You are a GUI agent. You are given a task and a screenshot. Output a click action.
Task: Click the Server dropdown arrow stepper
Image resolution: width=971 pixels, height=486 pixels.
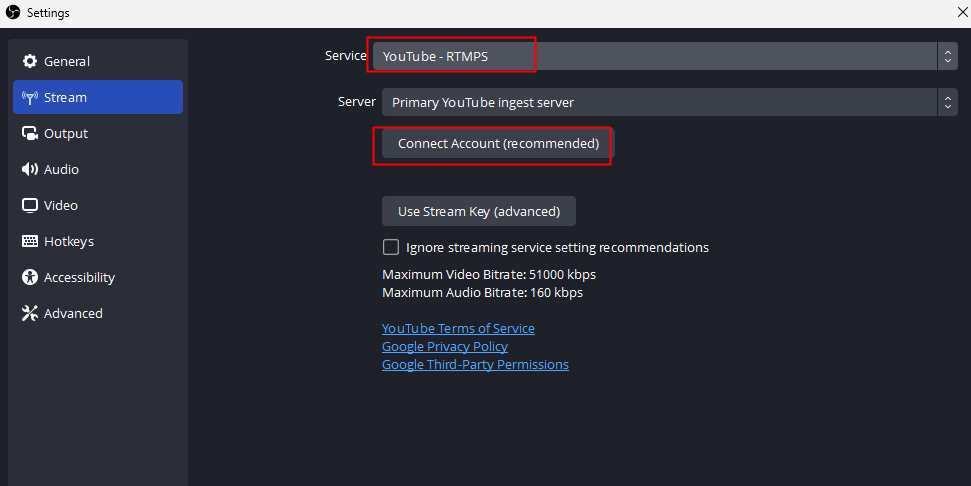coord(947,102)
